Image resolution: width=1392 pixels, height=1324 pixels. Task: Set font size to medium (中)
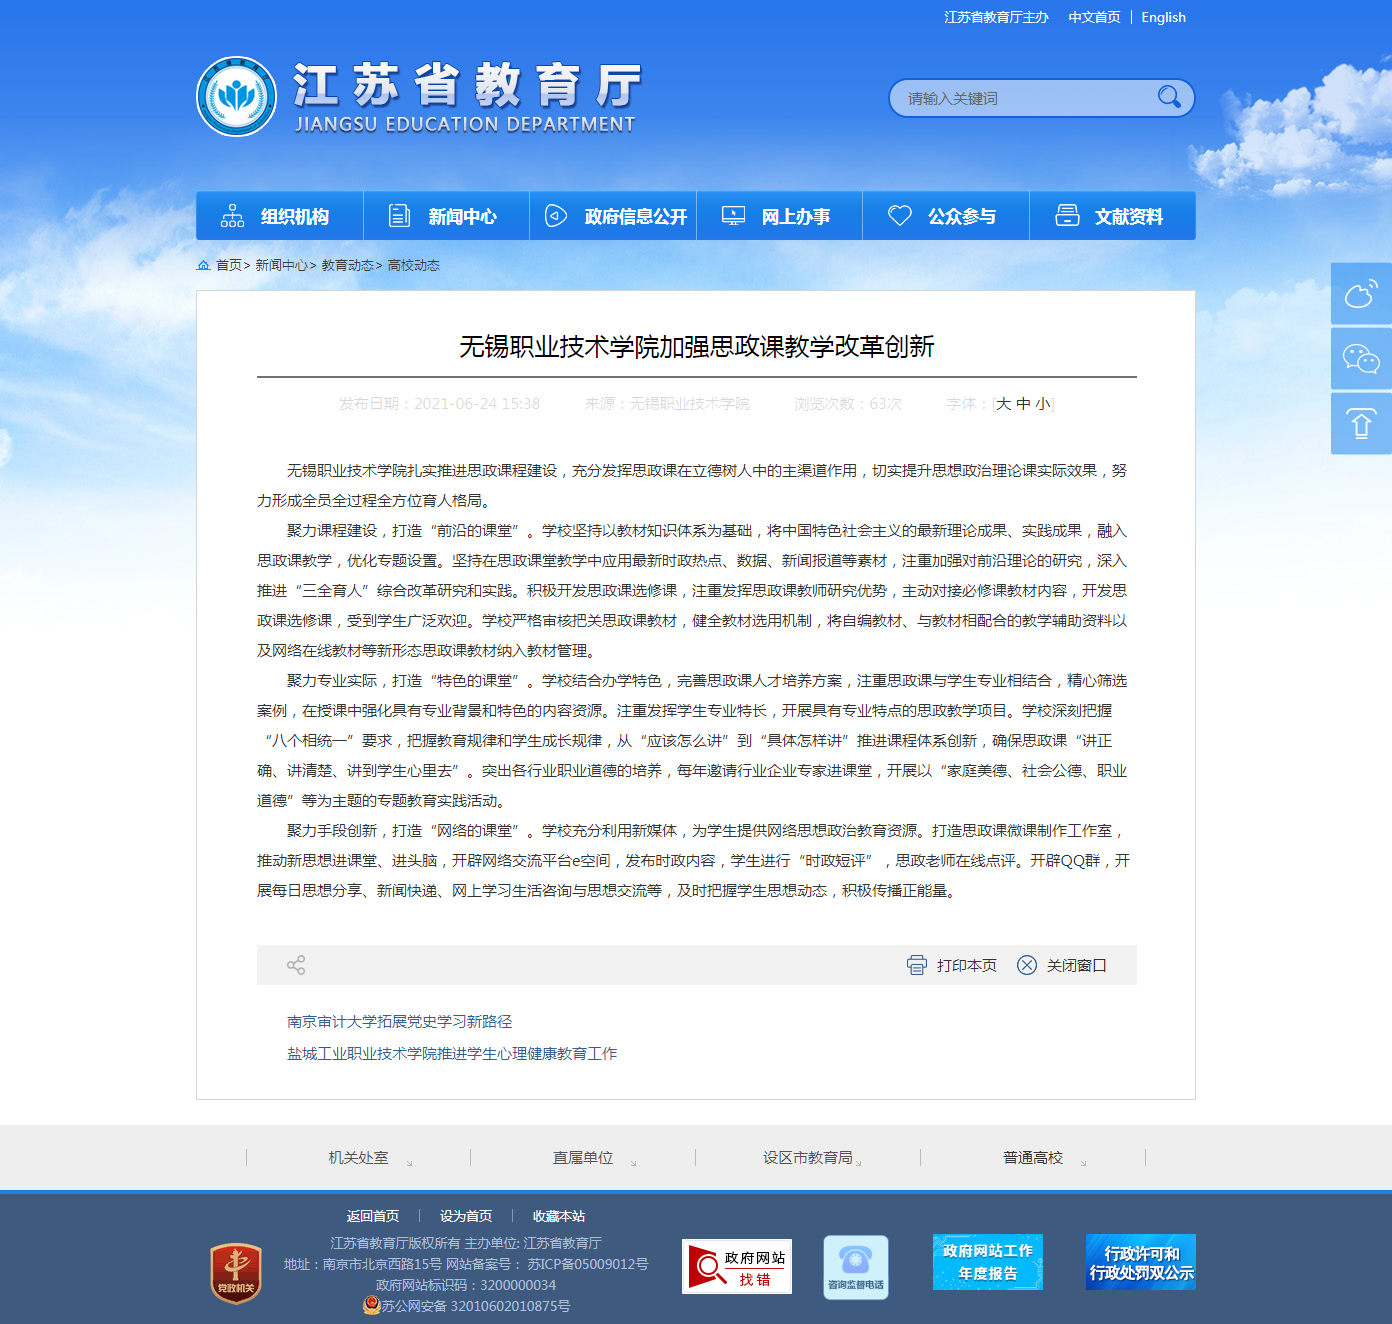(1023, 404)
